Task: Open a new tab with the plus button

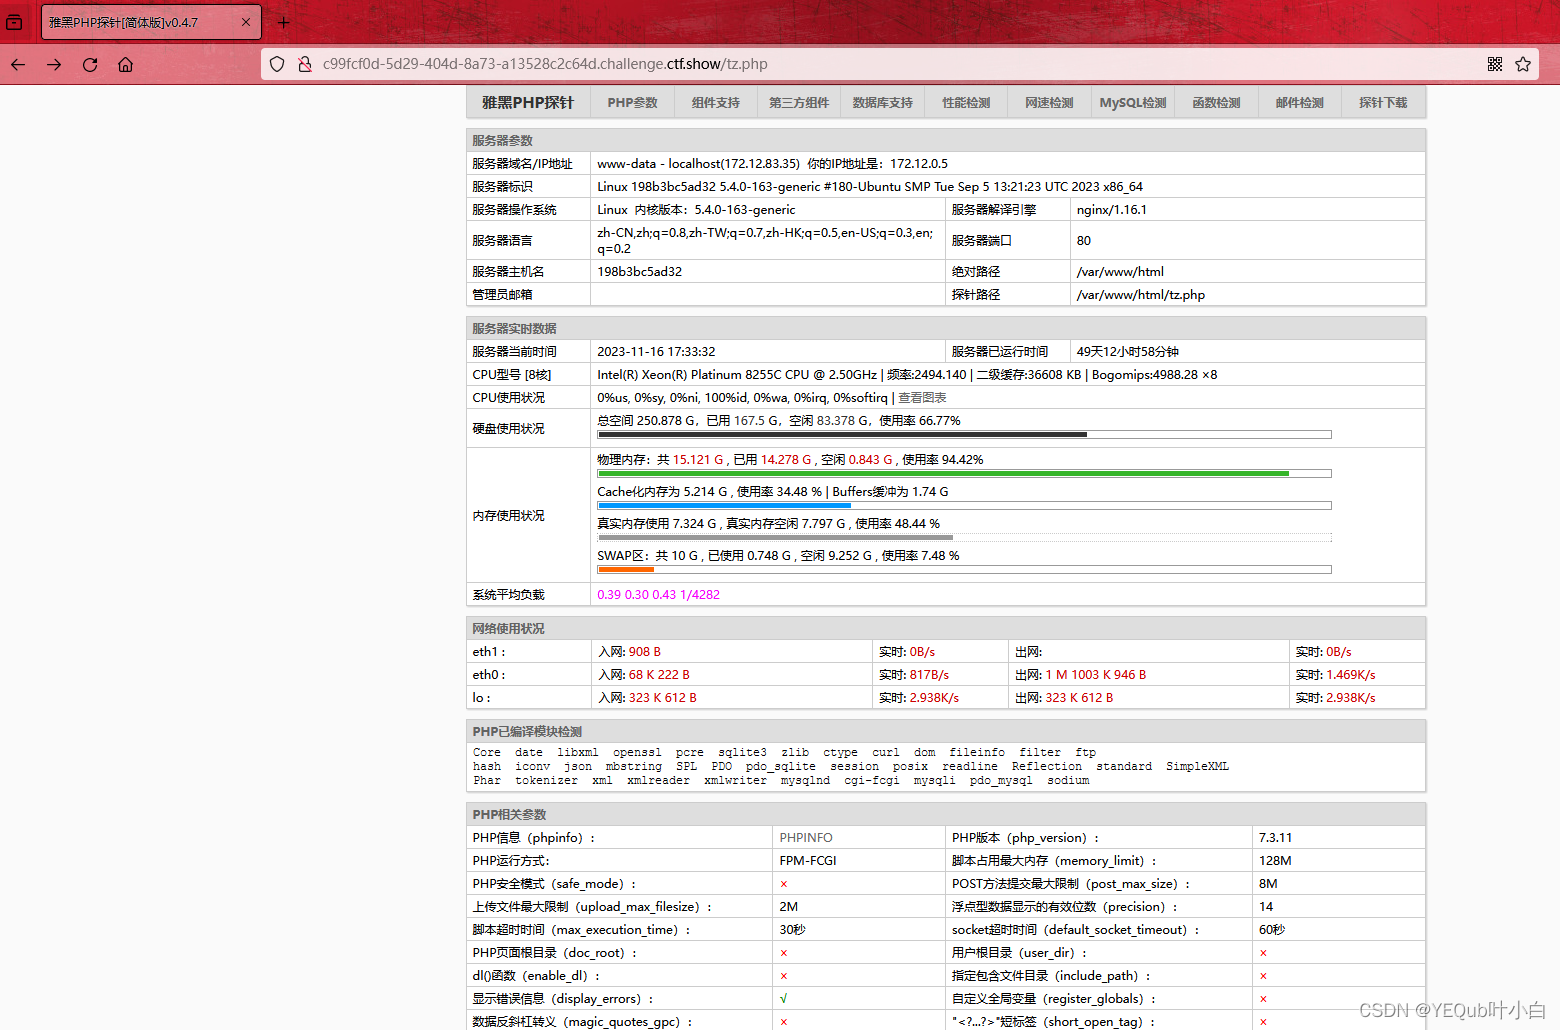Action: (283, 22)
